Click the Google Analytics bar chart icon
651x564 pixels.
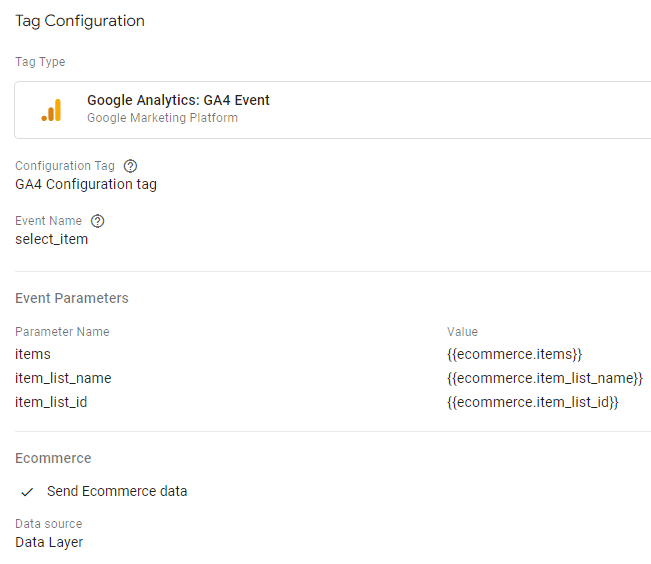tap(51, 110)
